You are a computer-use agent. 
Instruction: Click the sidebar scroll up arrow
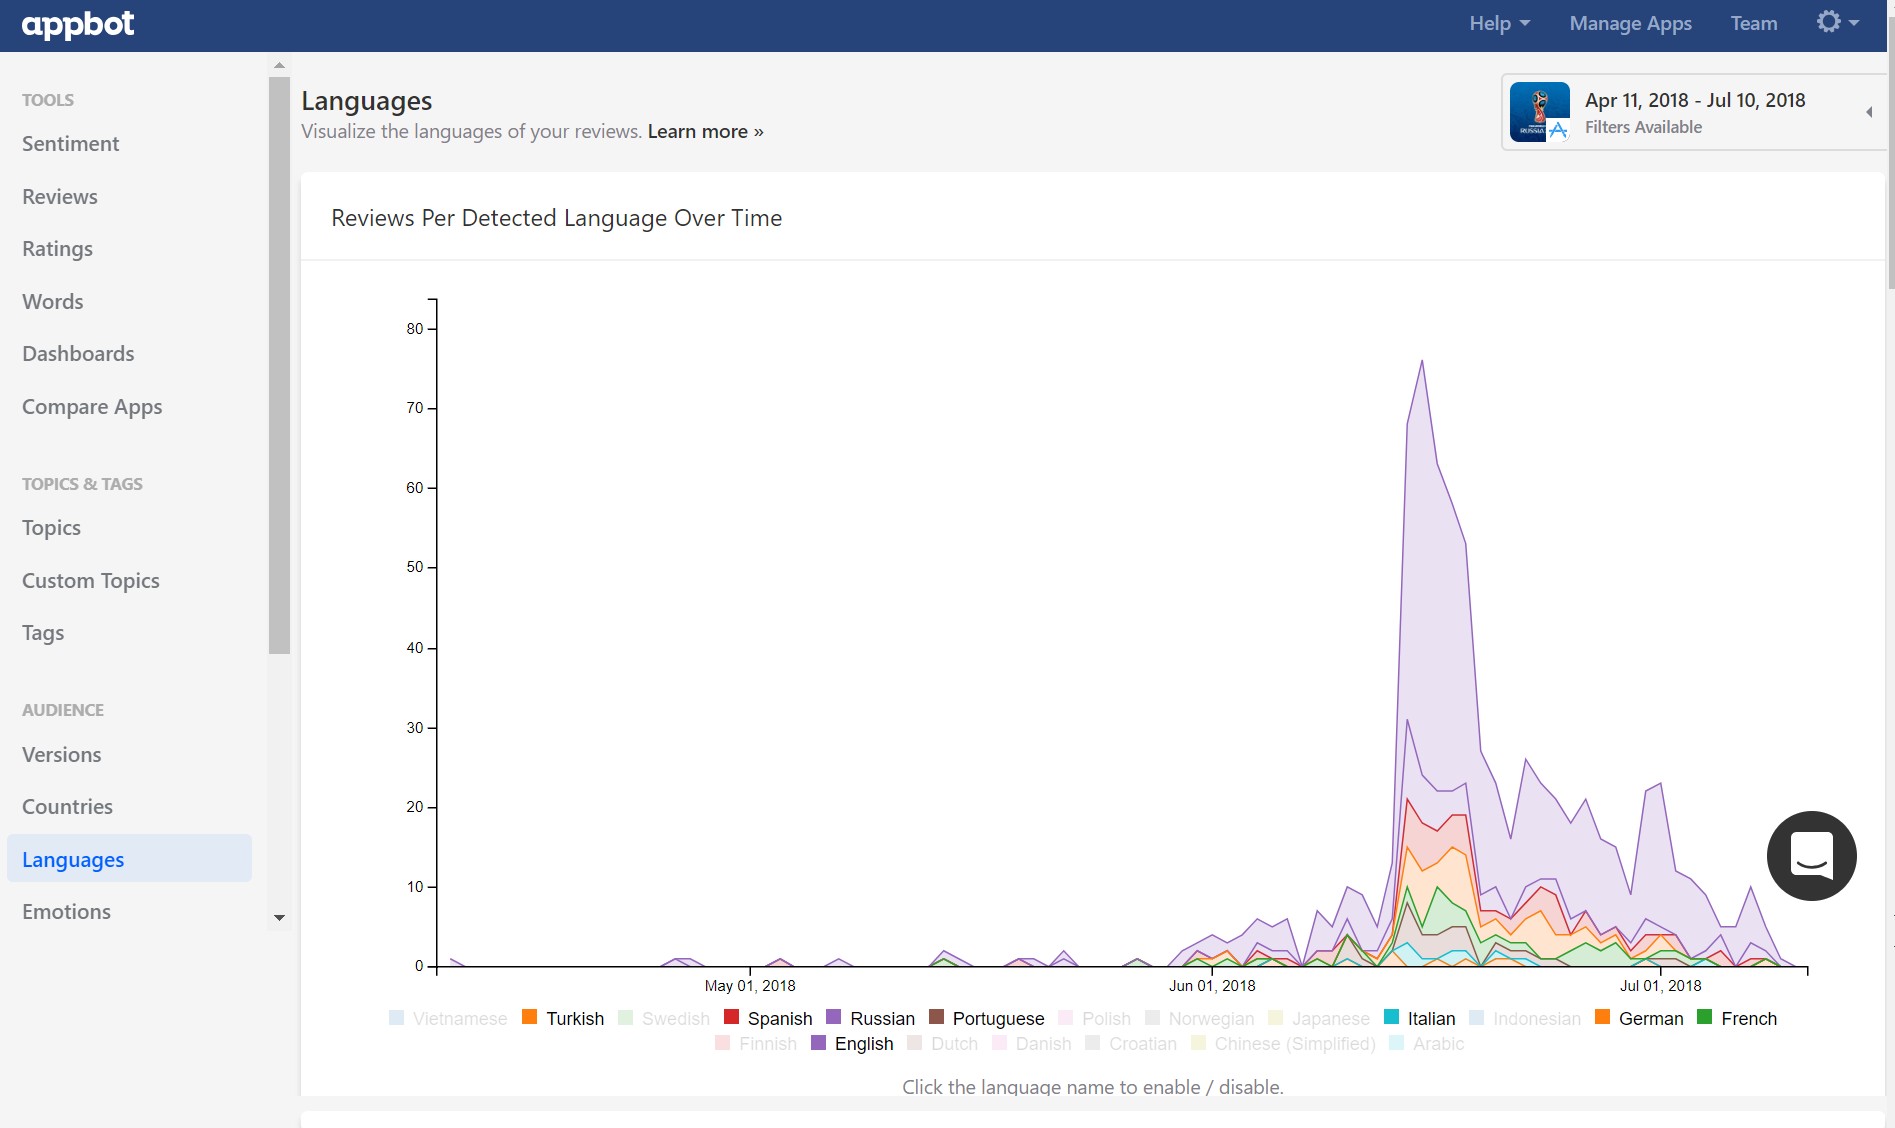click(x=279, y=65)
